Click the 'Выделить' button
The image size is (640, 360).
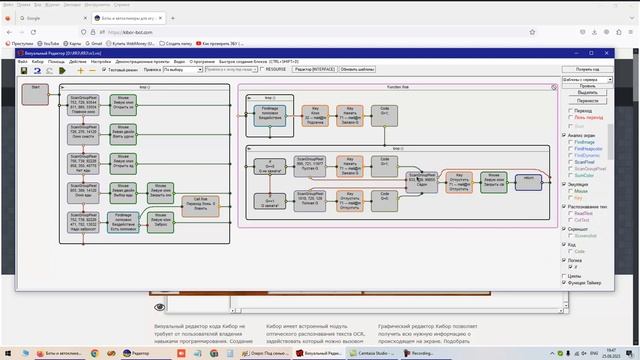[587, 93]
